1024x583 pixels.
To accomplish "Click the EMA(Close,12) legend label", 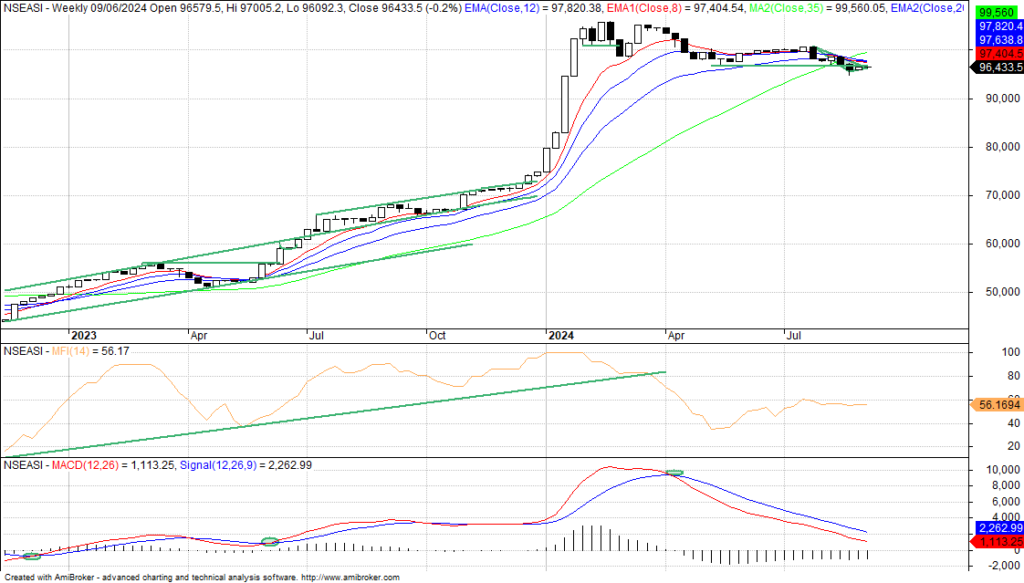I will [511, 7].
